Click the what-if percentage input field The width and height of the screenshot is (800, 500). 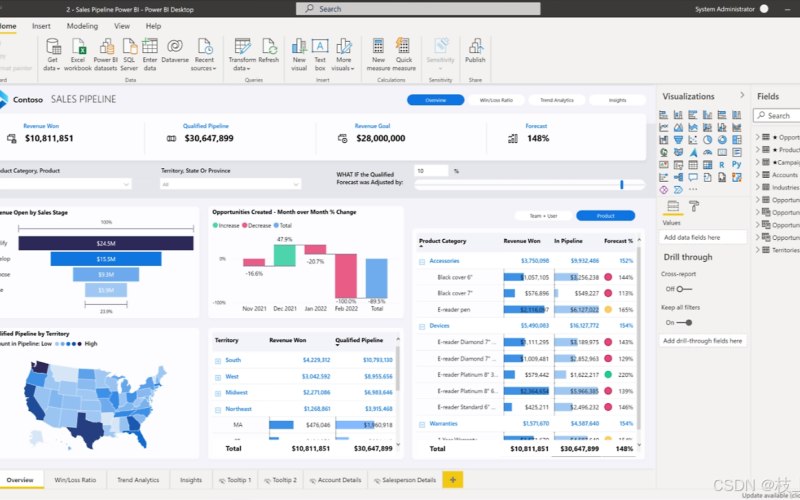tap(431, 171)
